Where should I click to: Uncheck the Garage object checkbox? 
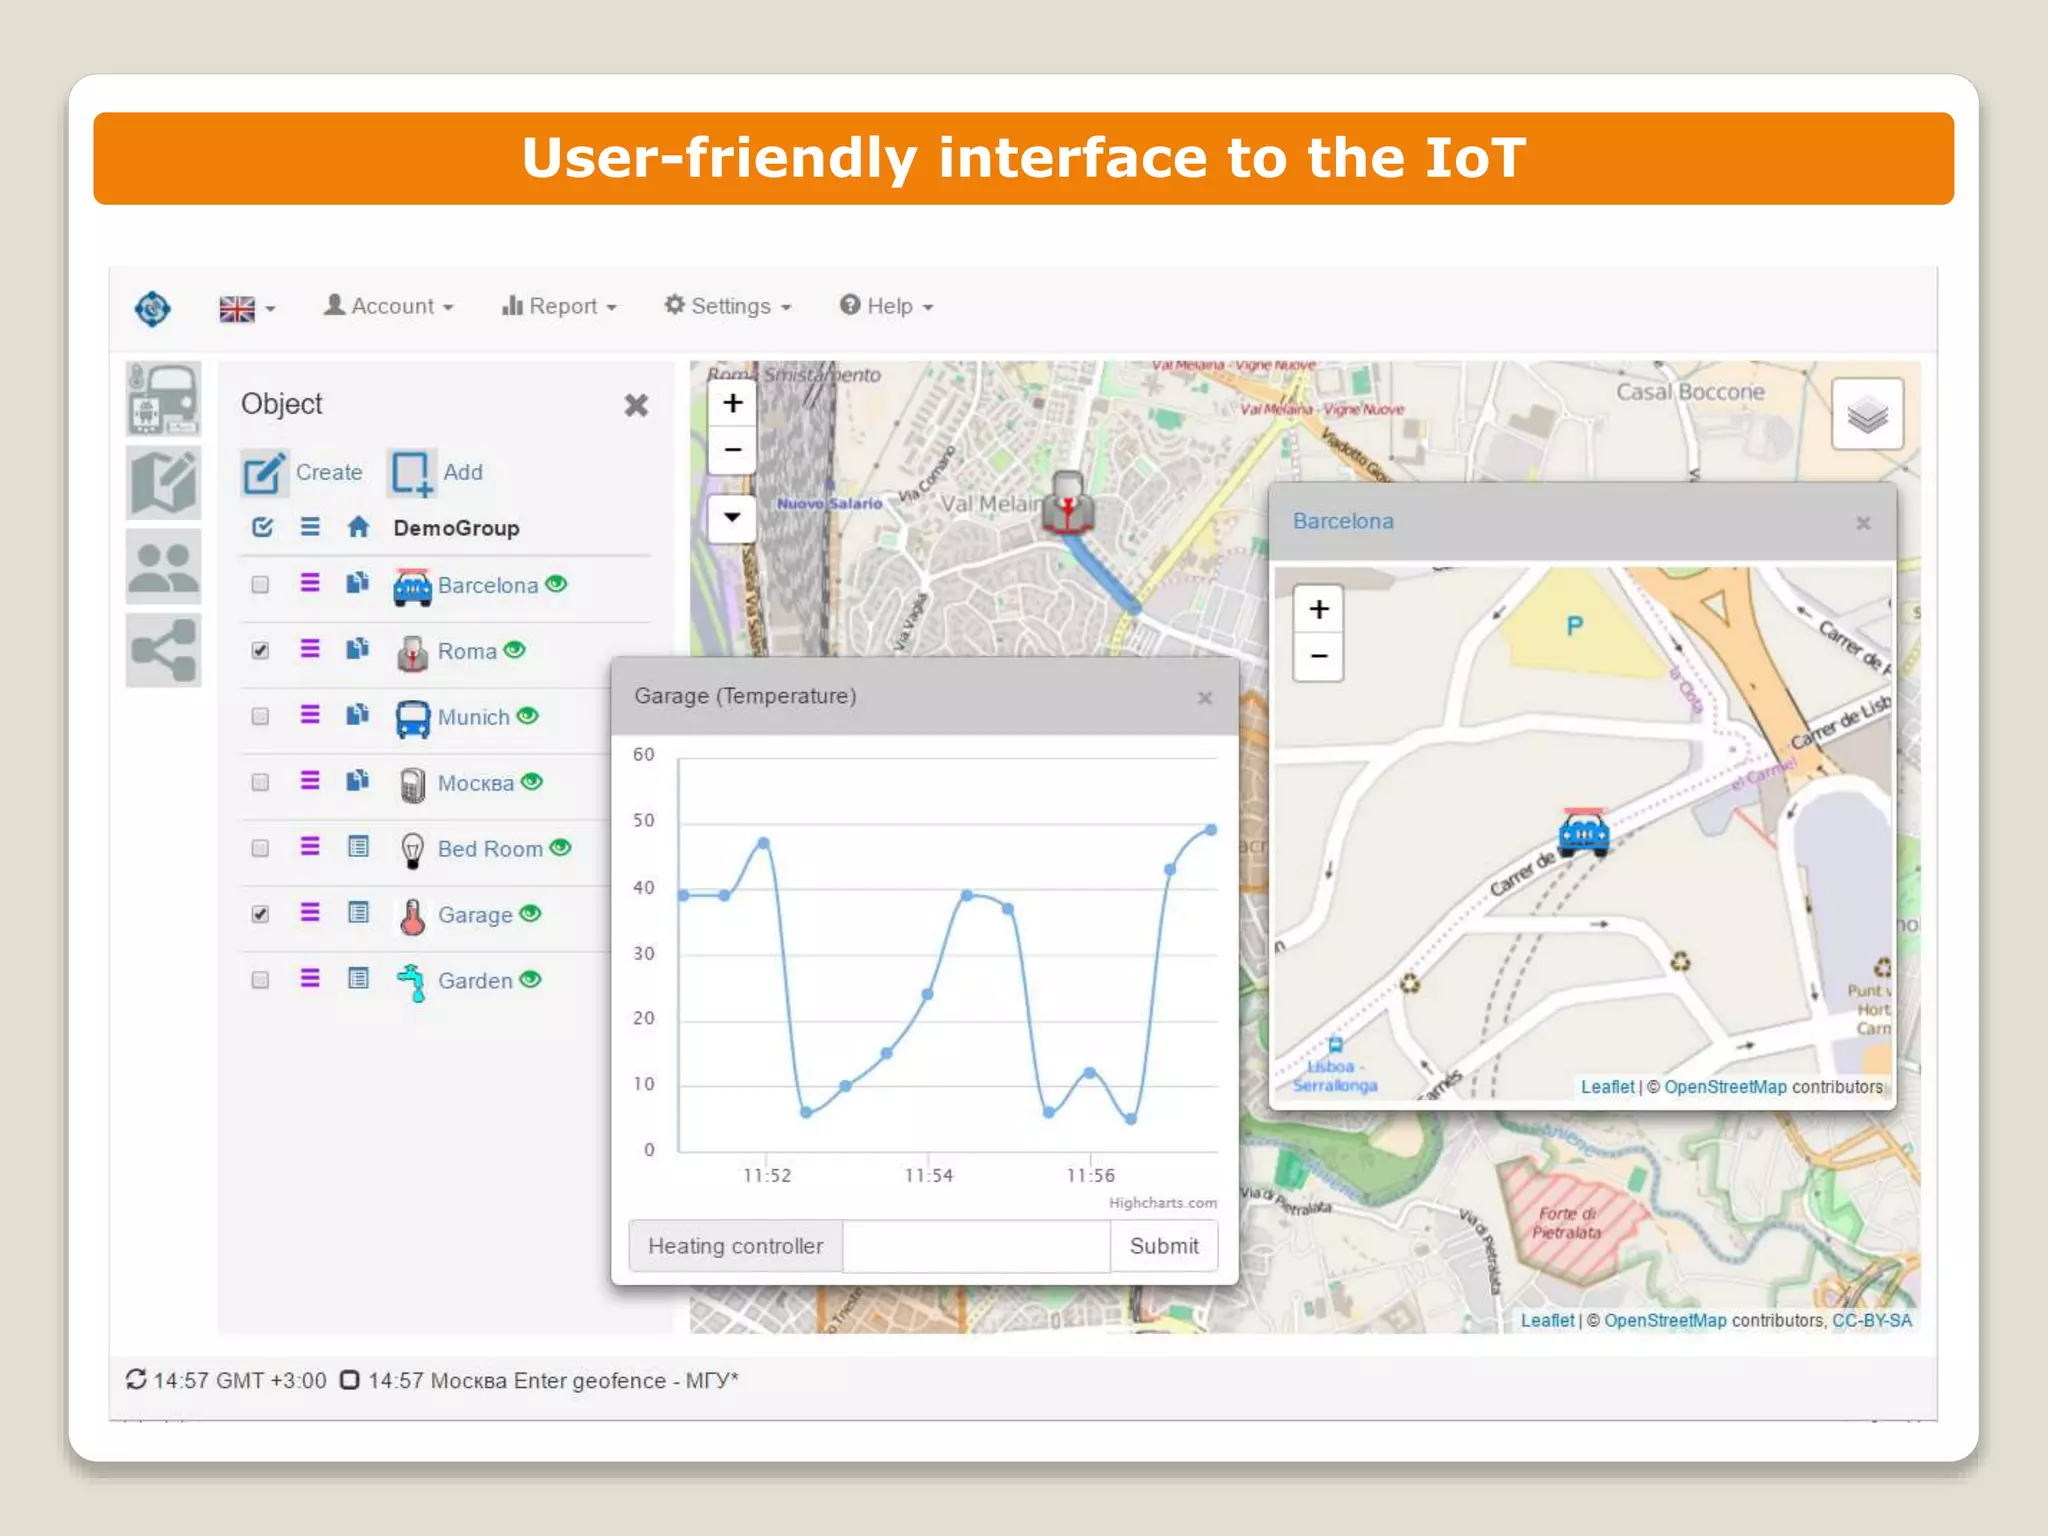[x=260, y=914]
